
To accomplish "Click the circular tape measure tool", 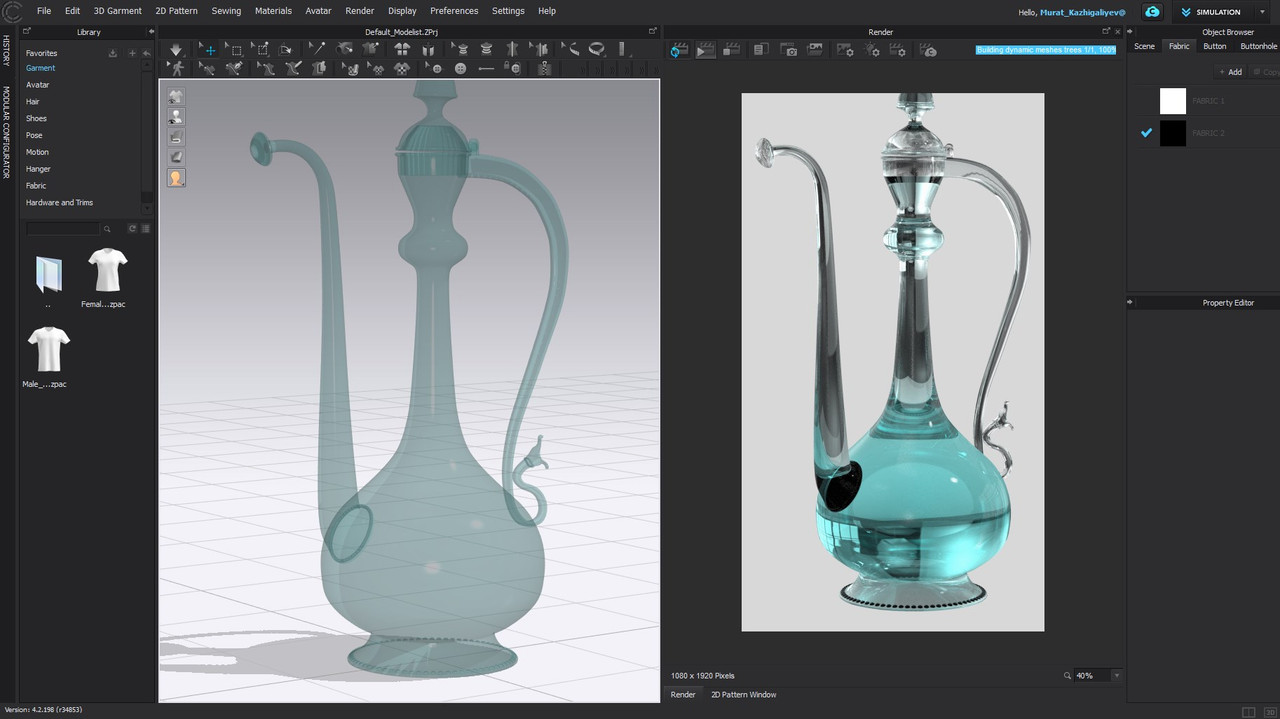I will [597, 48].
